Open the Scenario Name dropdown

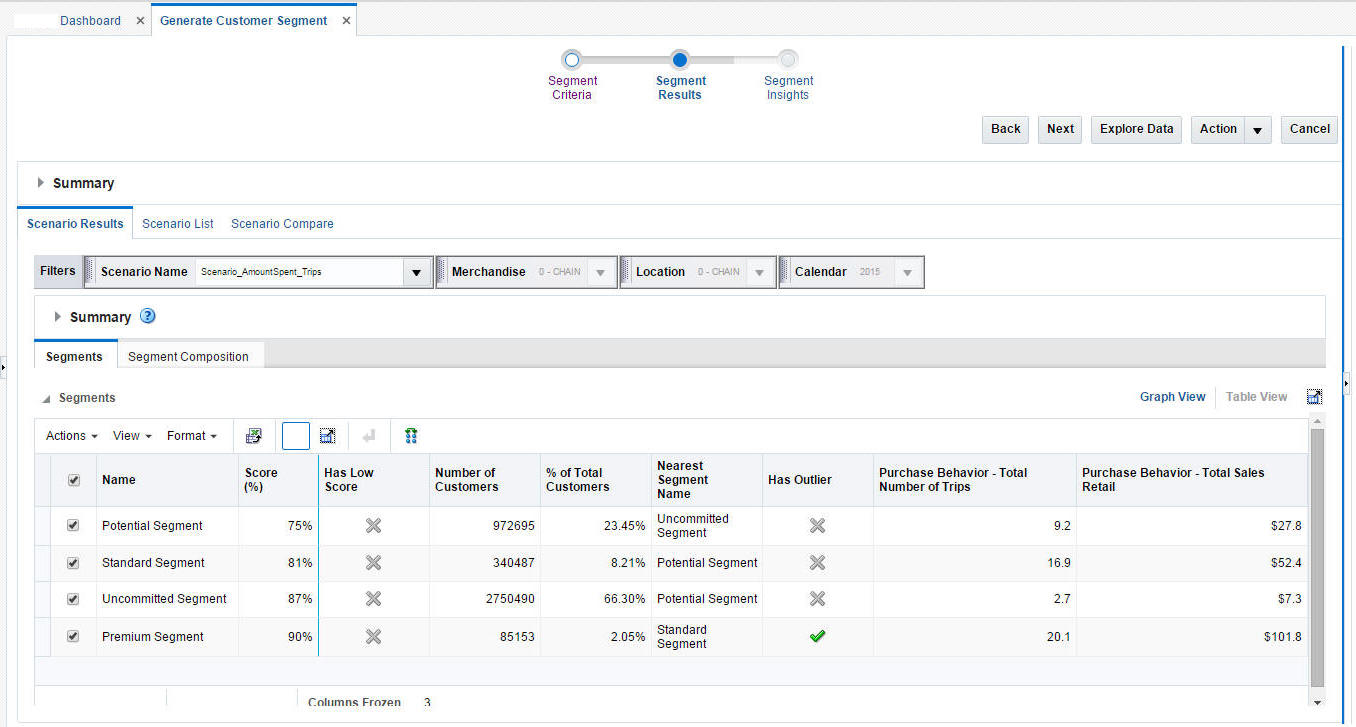point(416,272)
